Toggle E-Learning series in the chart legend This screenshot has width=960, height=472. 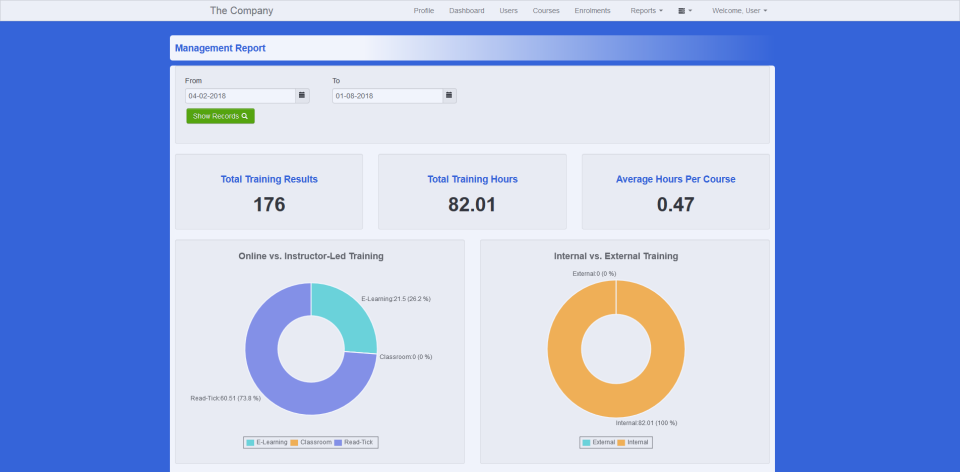pos(266,442)
